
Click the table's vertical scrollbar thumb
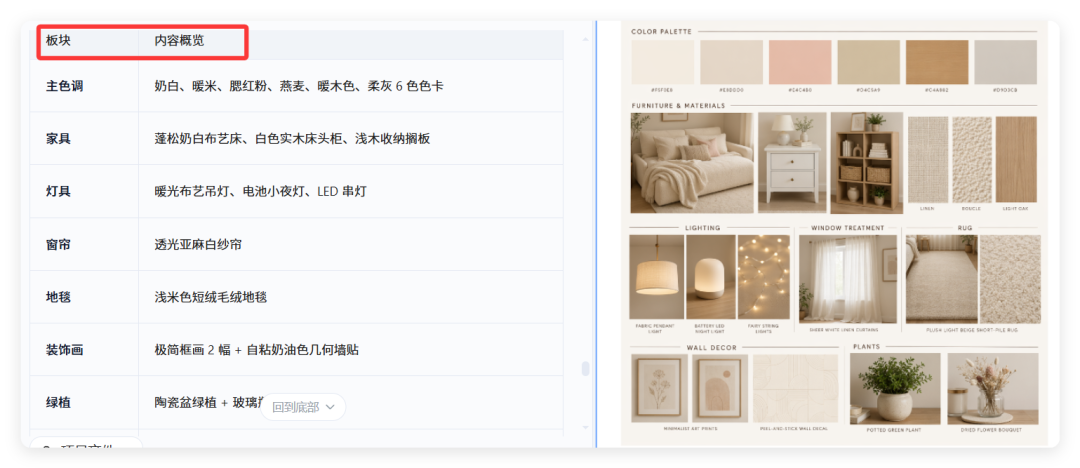click(x=585, y=369)
